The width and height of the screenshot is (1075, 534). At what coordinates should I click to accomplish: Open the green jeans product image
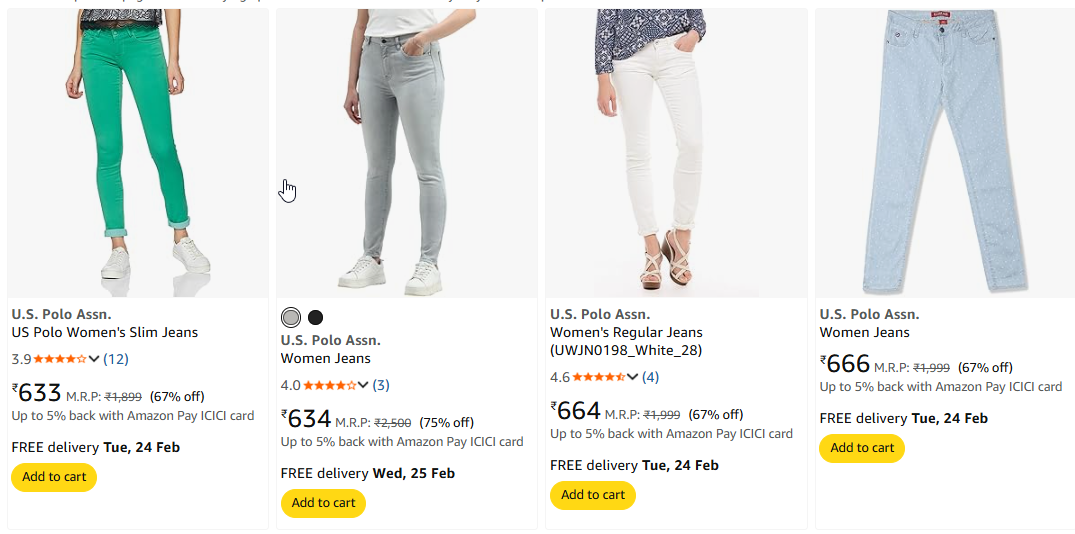[138, 150]
